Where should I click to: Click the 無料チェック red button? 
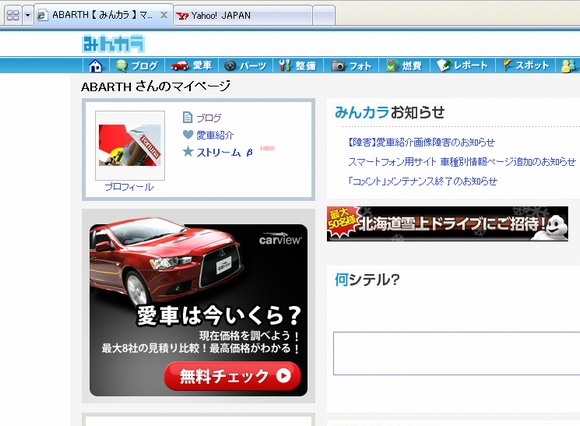click(232, 376)
